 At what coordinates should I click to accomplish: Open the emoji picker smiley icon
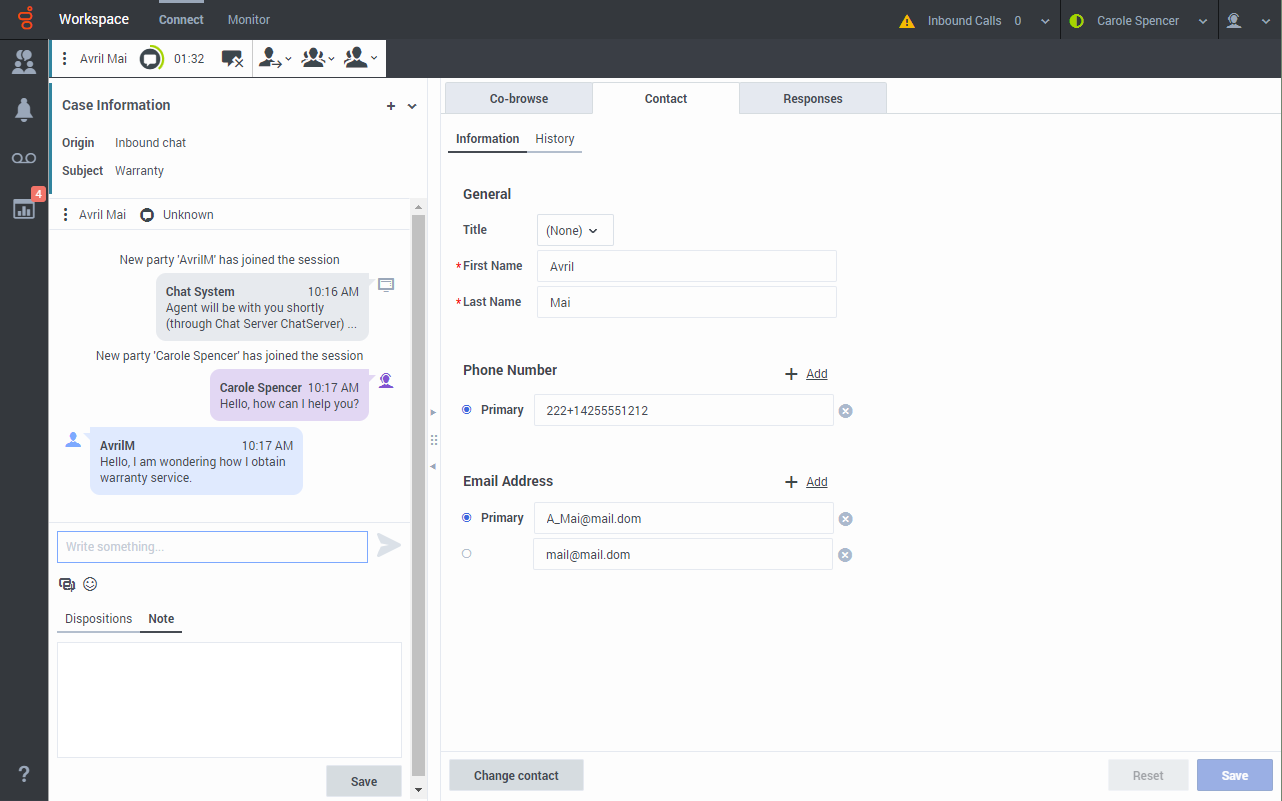click(x=90, y=584)
